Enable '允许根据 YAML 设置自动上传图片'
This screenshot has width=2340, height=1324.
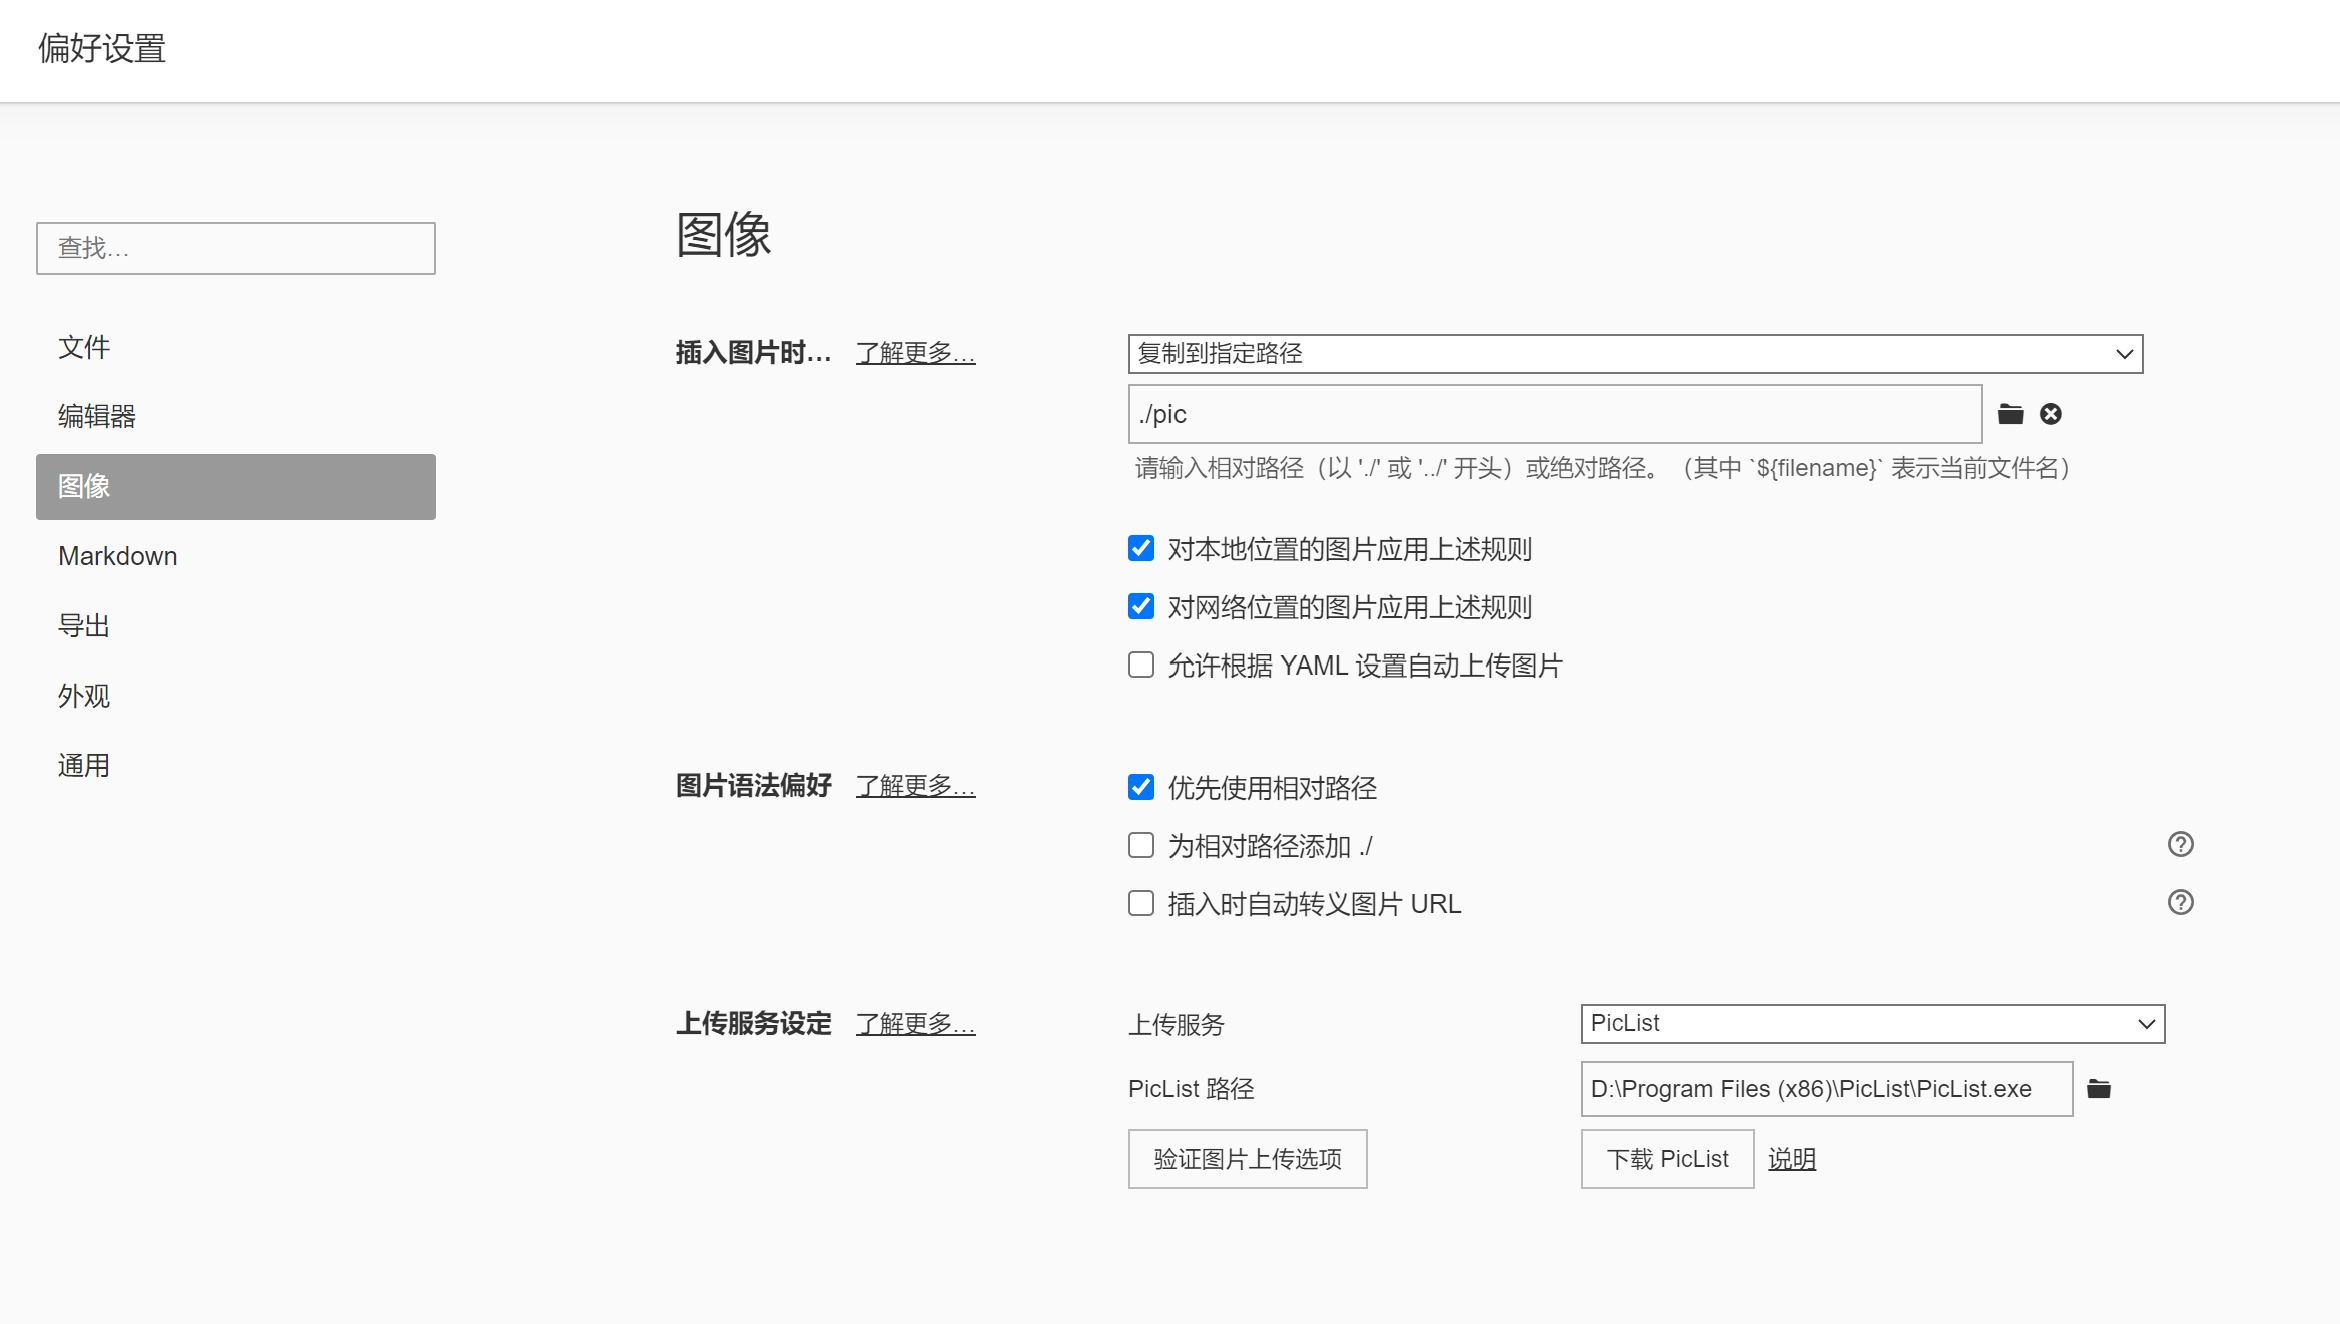pos(1141,665)
